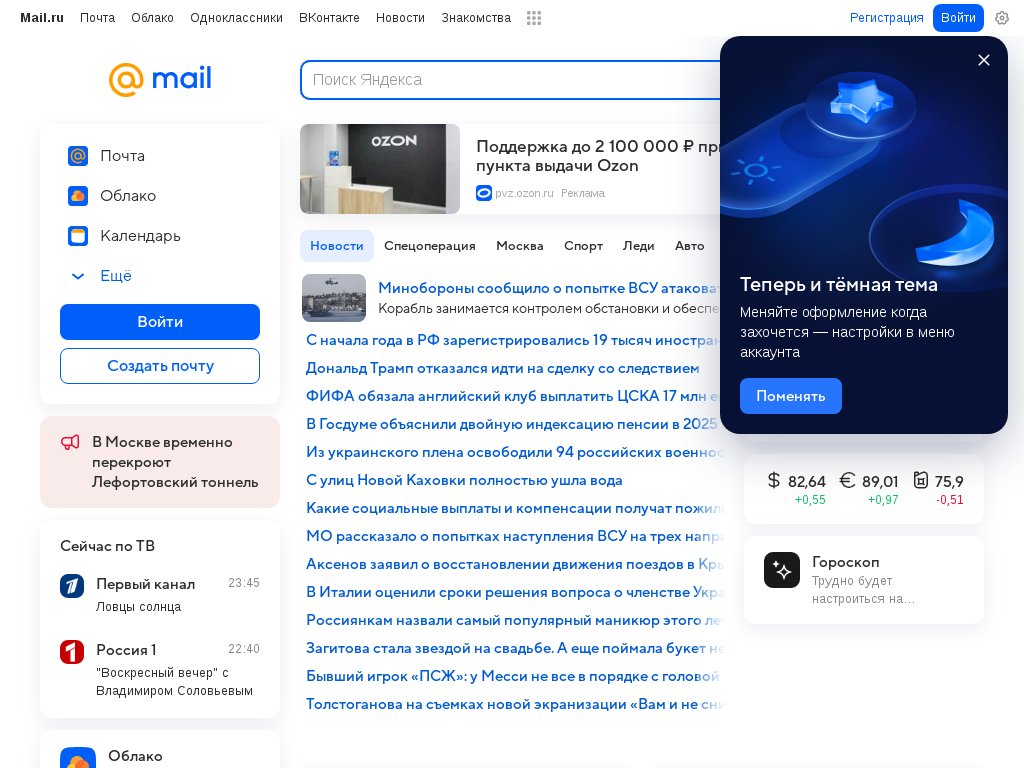Click the Календарь calendar icon in sidebar
The image size is (1024, 768).
78,236
